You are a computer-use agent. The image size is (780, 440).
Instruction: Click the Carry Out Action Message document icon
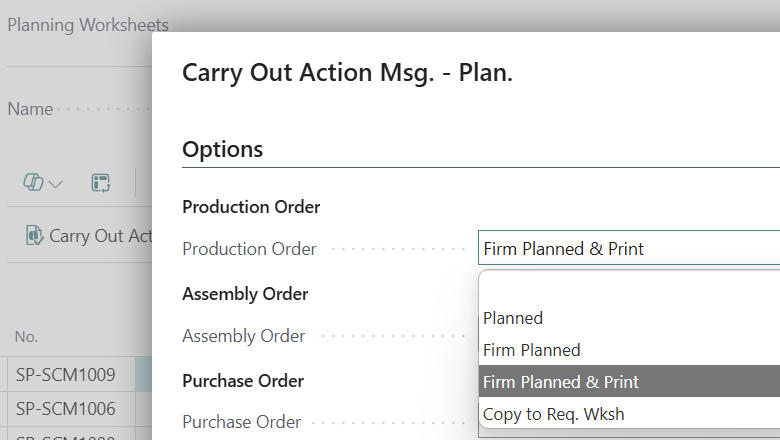click(34, 236)
